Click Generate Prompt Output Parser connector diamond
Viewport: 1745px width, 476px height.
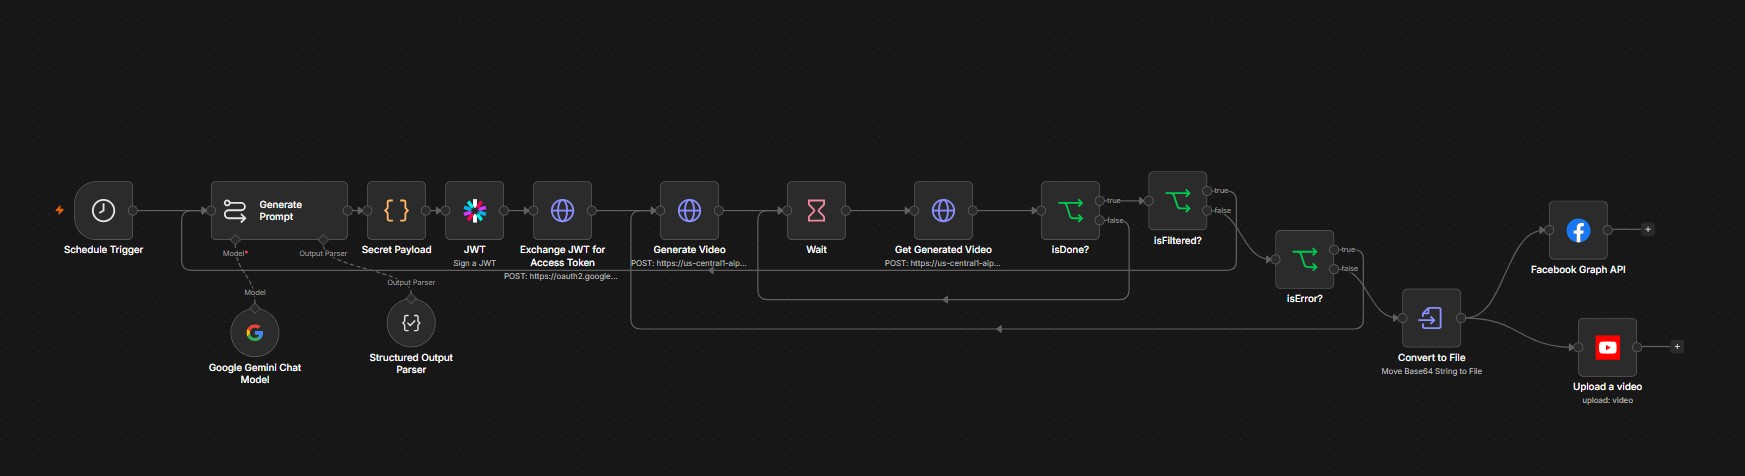[323, 240]
